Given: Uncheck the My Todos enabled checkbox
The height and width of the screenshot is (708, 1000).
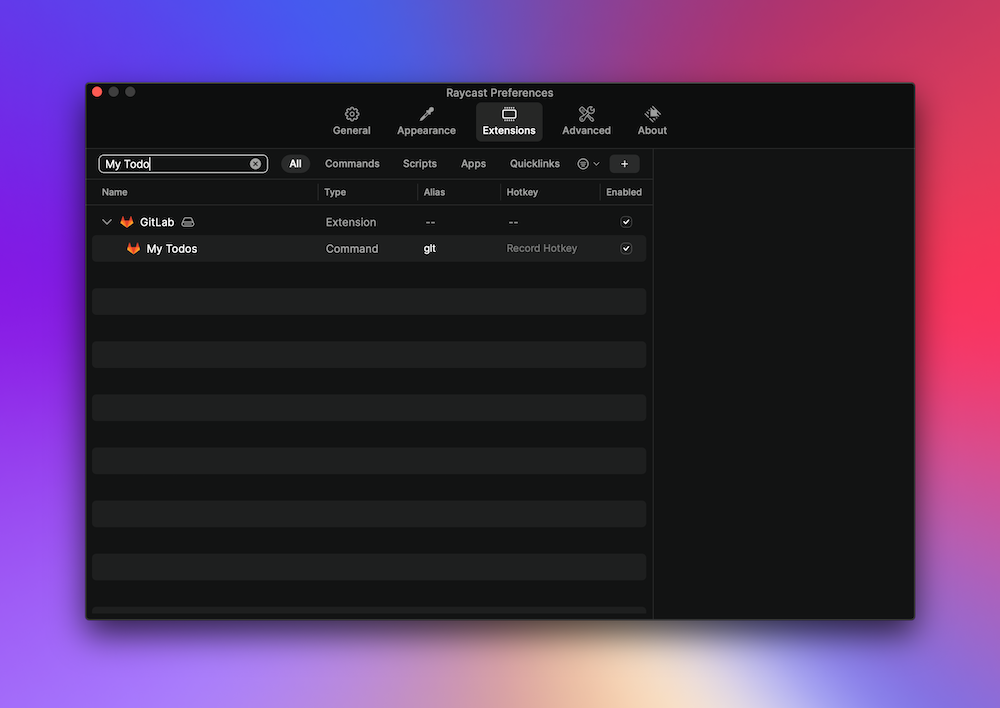Looking at the screenshot, I should pyautogui.click(x=626, y=248).
